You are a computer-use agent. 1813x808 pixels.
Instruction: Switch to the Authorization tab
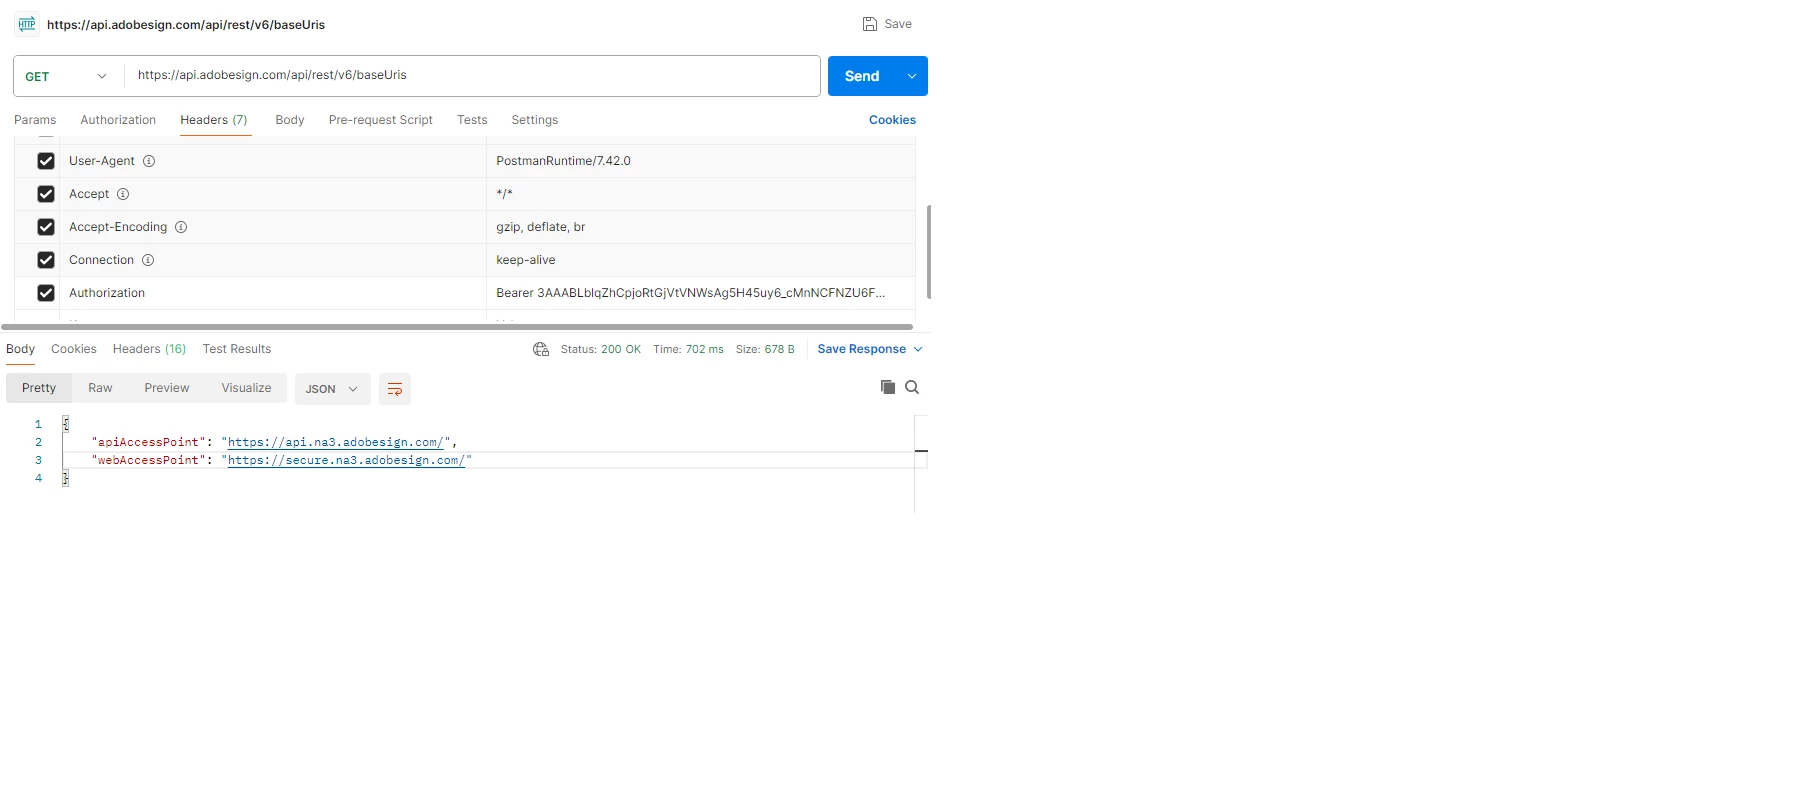[118, 120]
